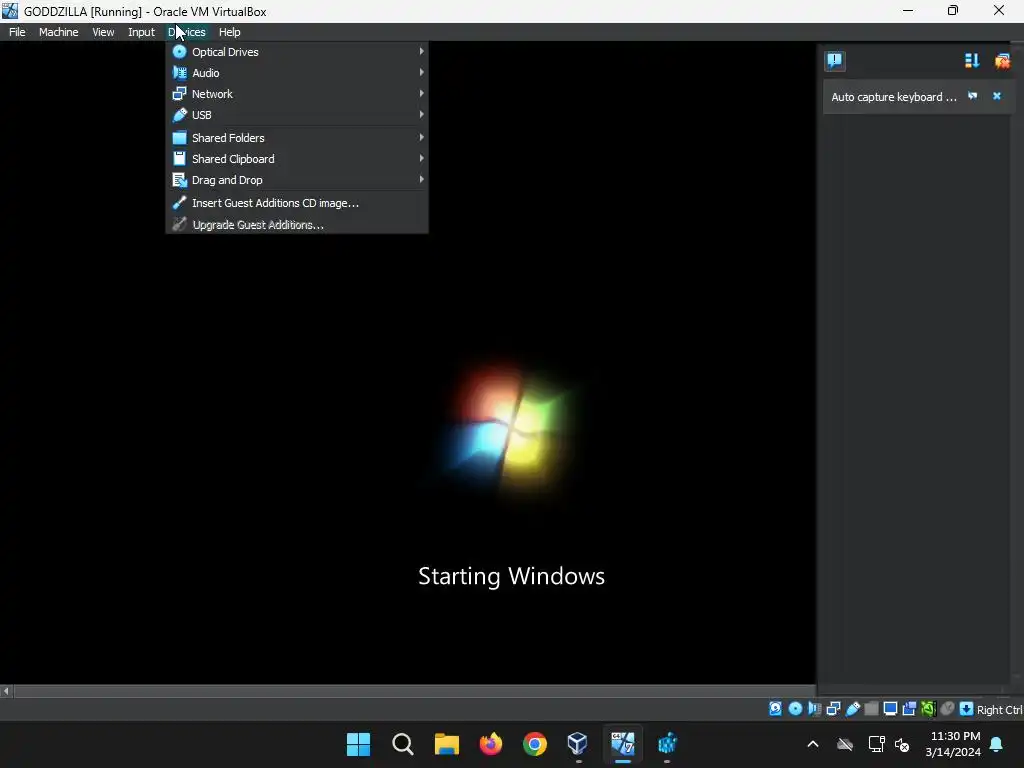1024x768 pixels.
Task: Expand the Shared Folders submenu
Action: pos(297,138)
